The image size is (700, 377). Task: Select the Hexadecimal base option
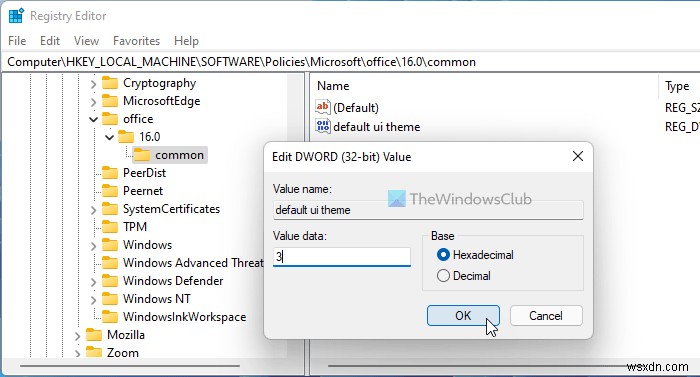(x=475, y=255)
